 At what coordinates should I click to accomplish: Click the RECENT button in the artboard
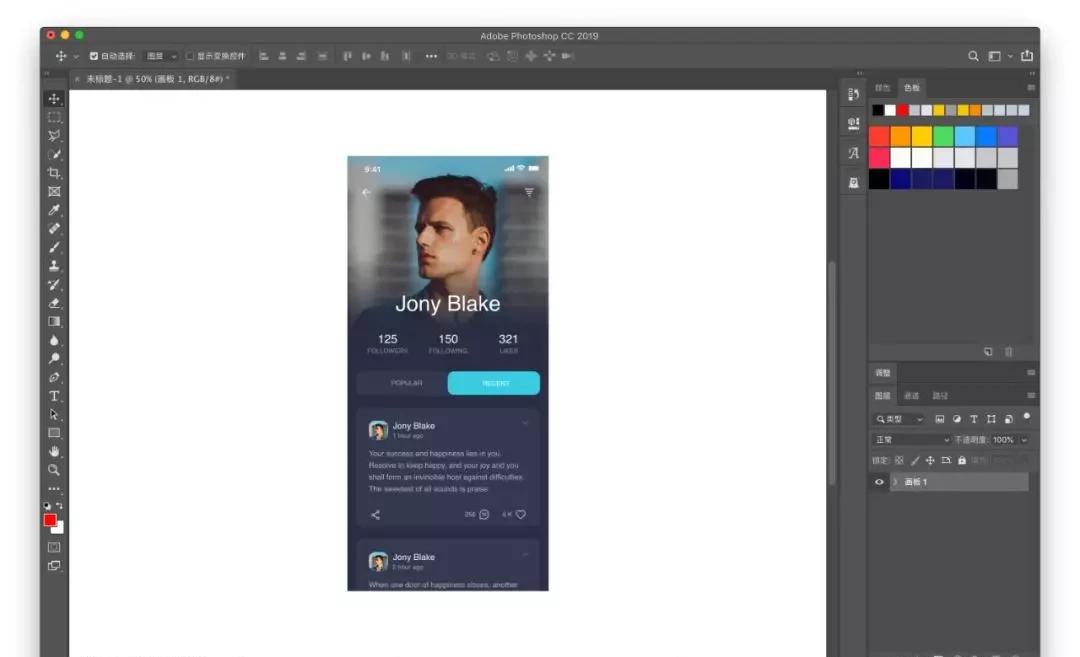(x=494, y=383)
